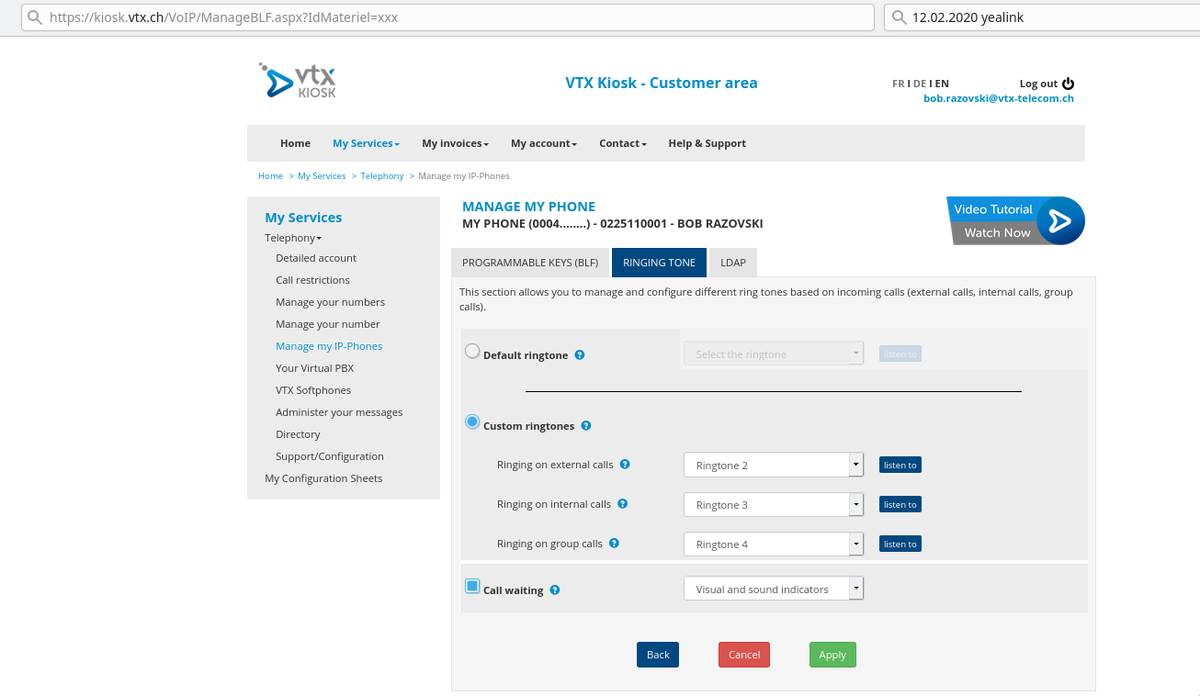This screenshot has height=696, width=1200.
Task: Uncheck the Call waiting checkbox
Action: 471,588
